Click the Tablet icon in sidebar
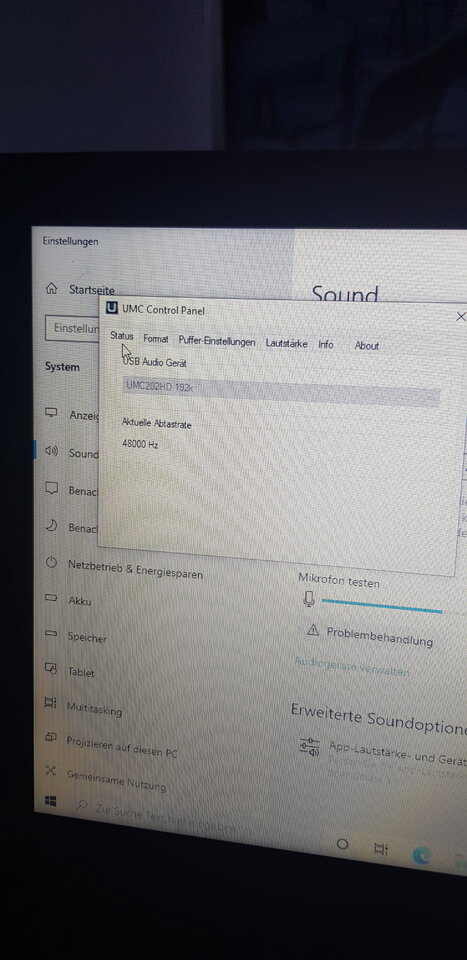Image resolution: width=467 pixels, height=960 pixels. pos(51,669)
